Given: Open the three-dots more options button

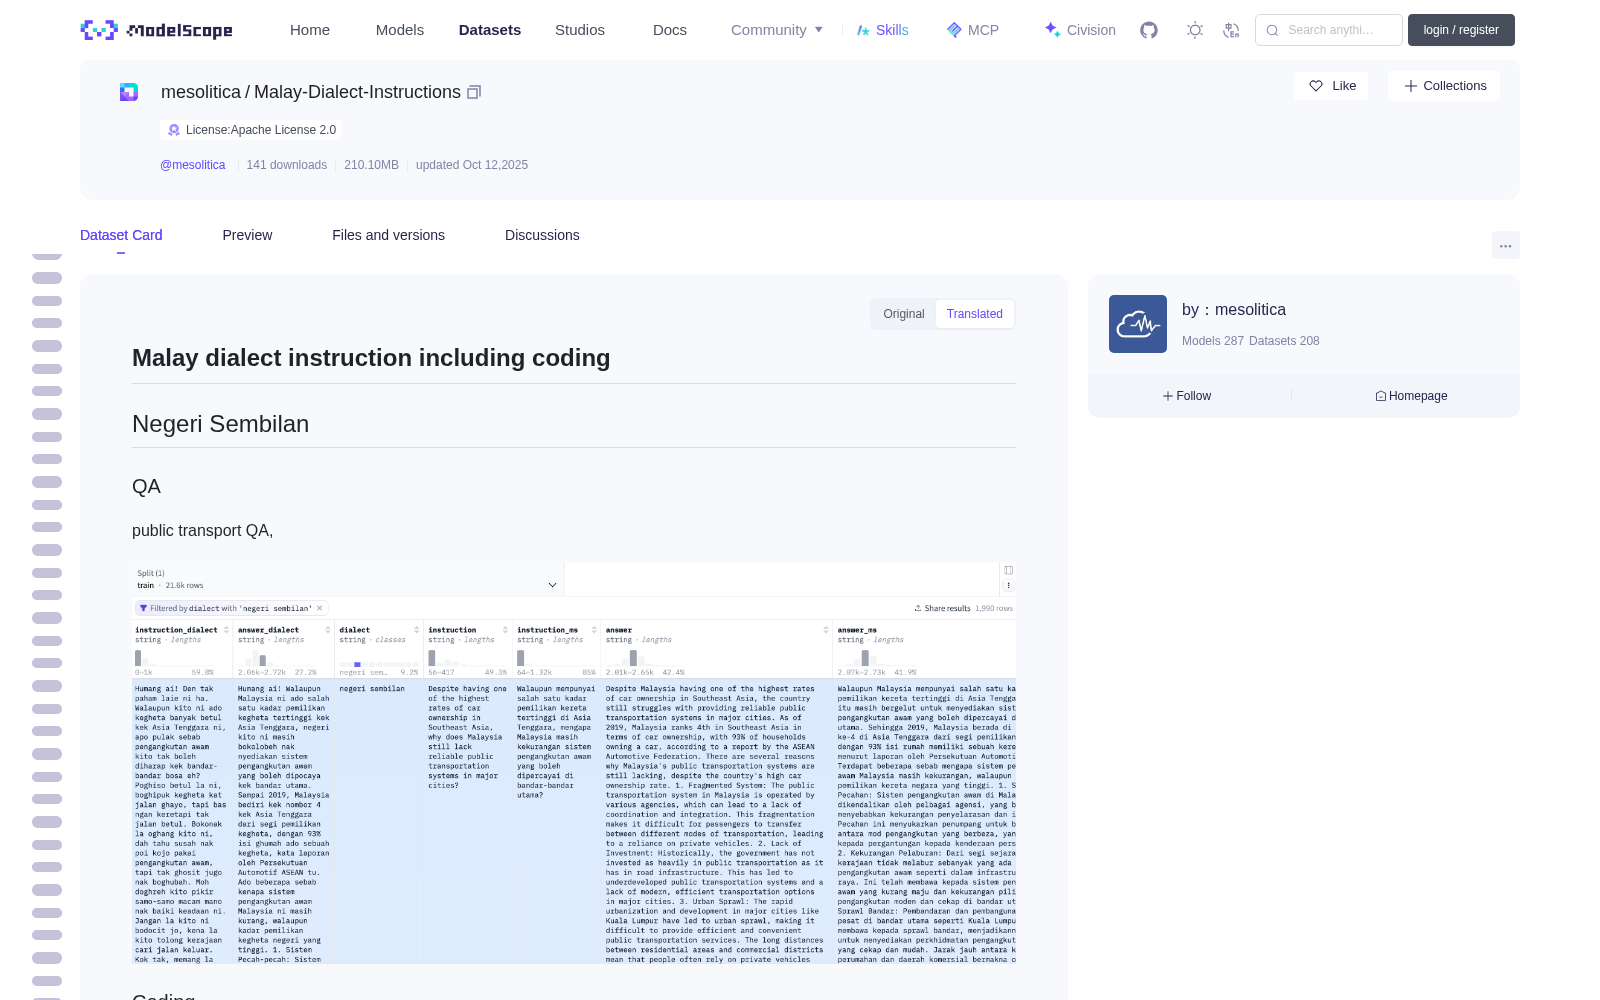Looking at the screenshot, I should point(1505,246).
